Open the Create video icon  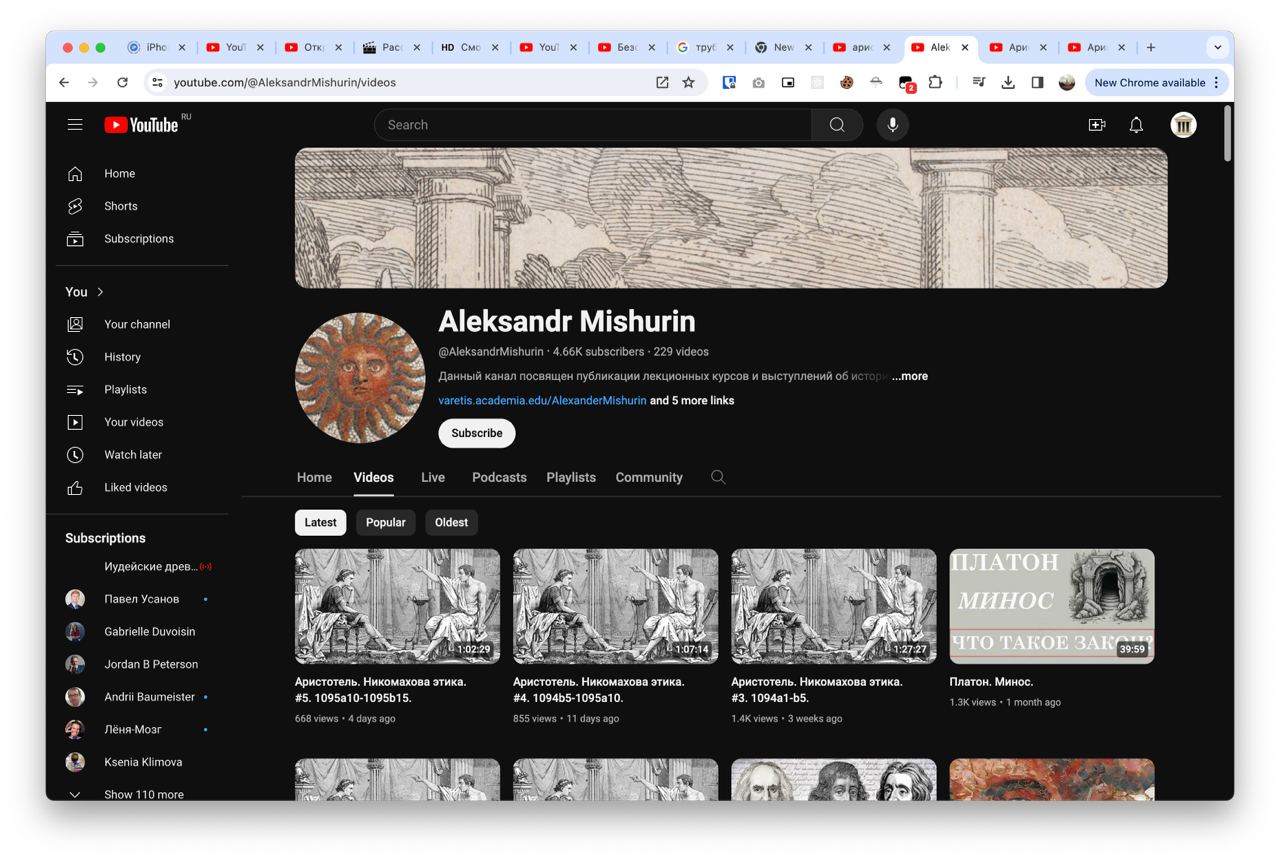[x=1097, y=125]
